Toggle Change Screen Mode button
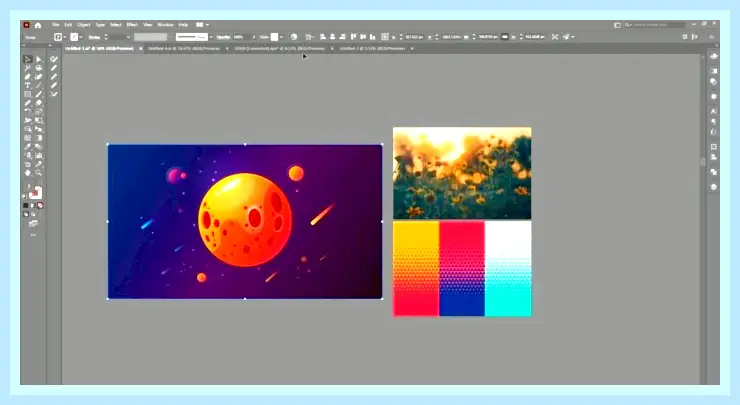The width and height of the screenshot is (740, 405). (x=33, y=223)
